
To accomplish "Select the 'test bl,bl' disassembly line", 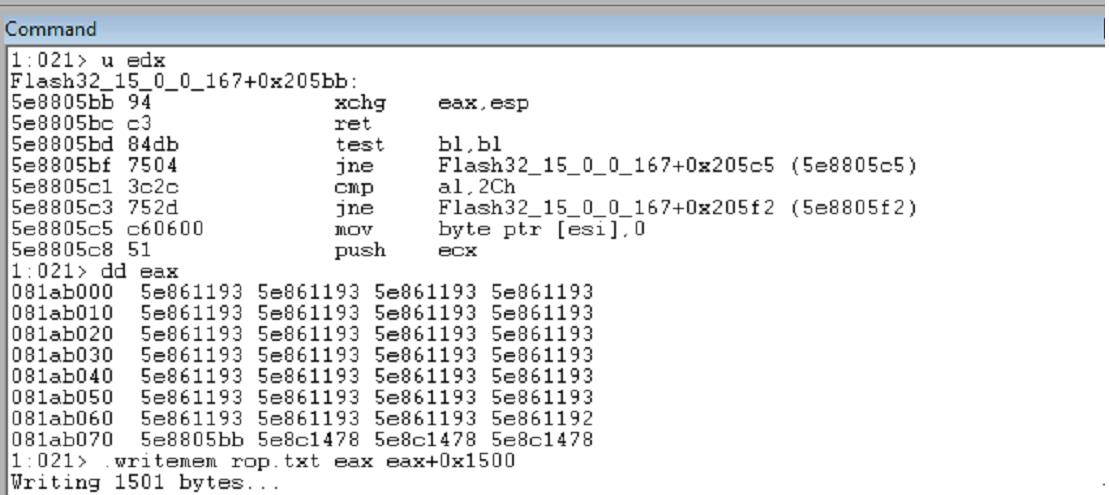I will pyautogui.click(x=256, y=145).
